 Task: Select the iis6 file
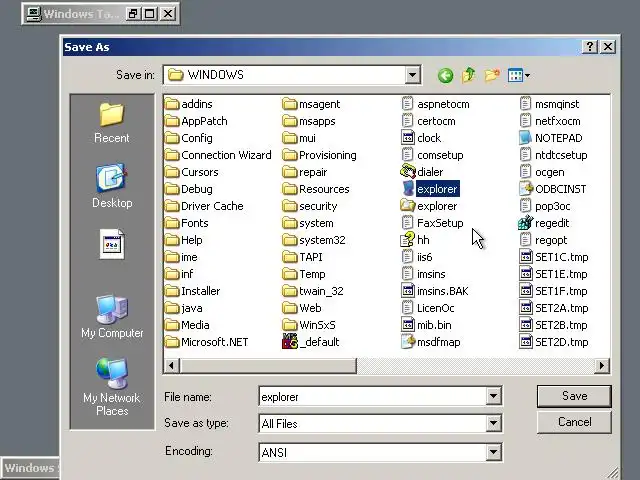[x=416, y=257]
